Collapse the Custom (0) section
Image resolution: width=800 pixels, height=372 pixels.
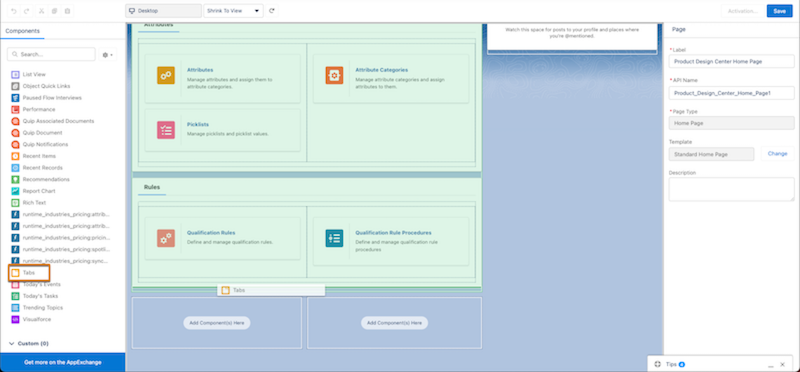pyautogui.click(x=29, y=343)
